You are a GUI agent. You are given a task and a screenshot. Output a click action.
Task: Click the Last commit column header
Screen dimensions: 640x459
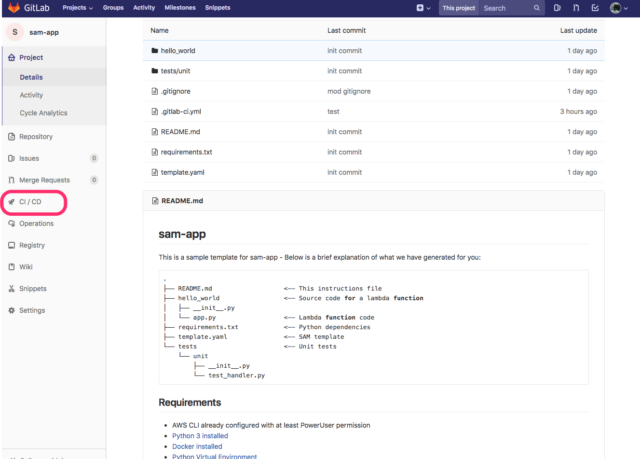click(x=347, y=31)
